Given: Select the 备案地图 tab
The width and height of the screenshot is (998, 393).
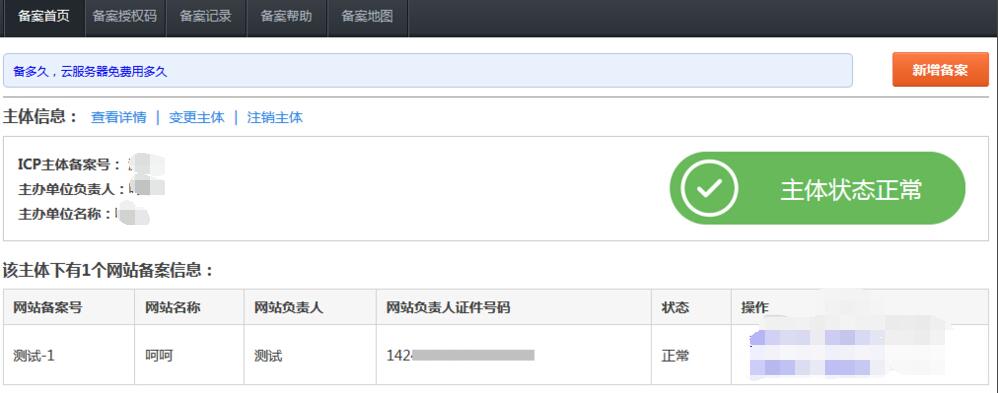Looking at the screenshot, I should point(367,17).
